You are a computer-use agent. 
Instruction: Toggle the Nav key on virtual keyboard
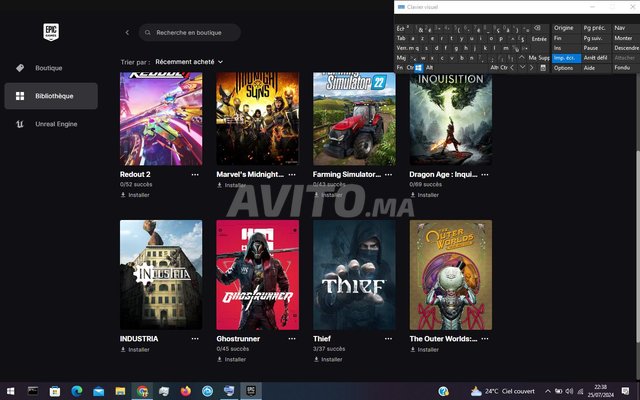pos(622,28)
